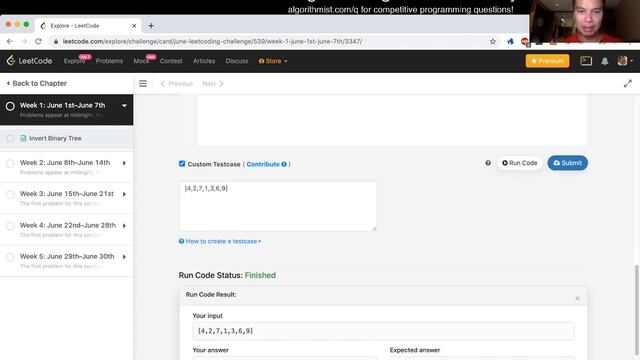The height and width of the screenshot is (360, 640).
Task: Open the Discuss page
Action: tap(237, 61)
